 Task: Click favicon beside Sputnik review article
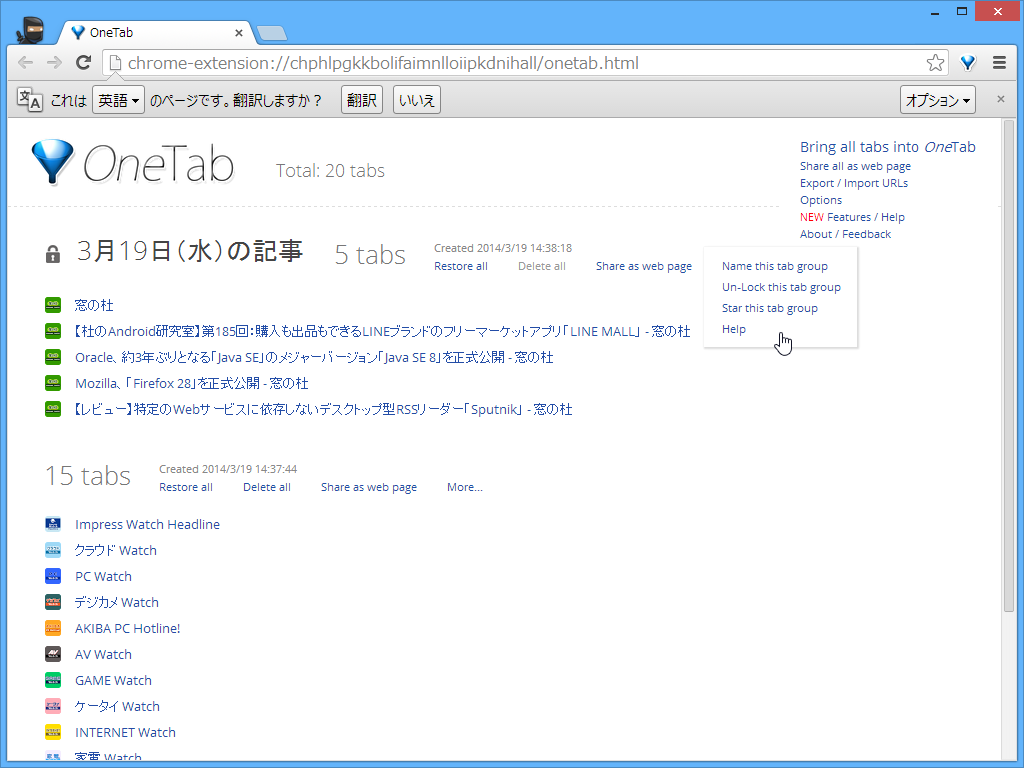(53, 409)
